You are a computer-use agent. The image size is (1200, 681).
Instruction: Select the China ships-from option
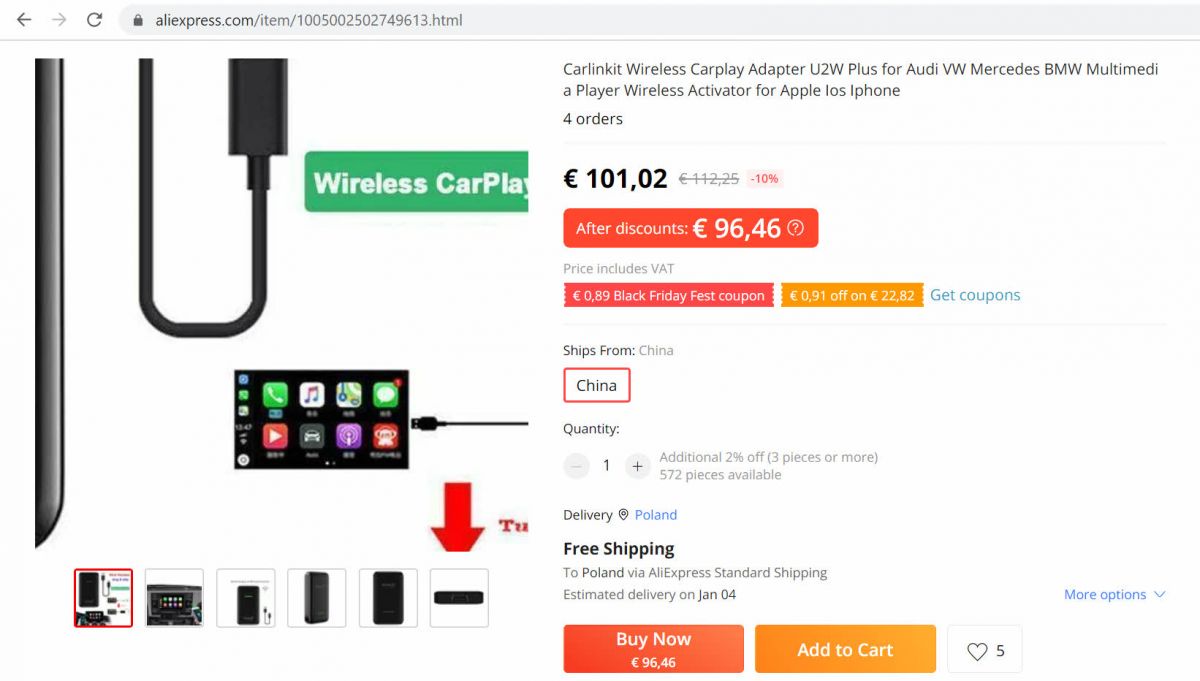(597, 385)
